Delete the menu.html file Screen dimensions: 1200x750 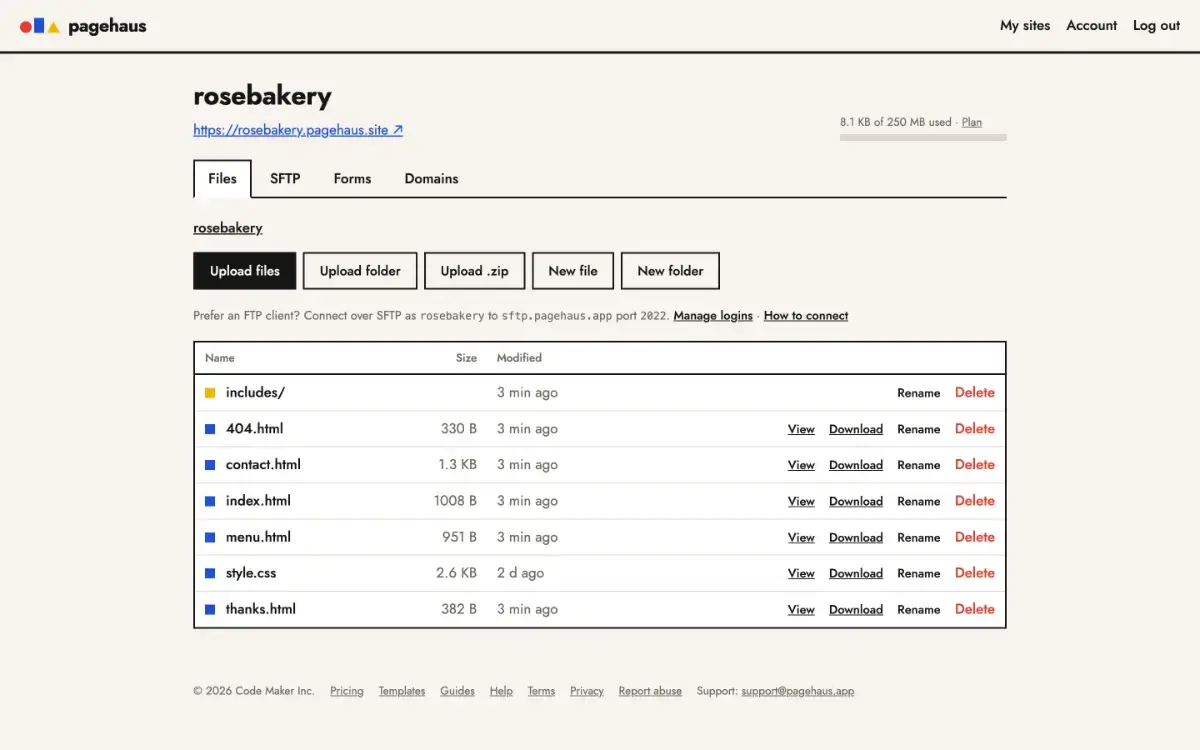click(x=975, y=537)
